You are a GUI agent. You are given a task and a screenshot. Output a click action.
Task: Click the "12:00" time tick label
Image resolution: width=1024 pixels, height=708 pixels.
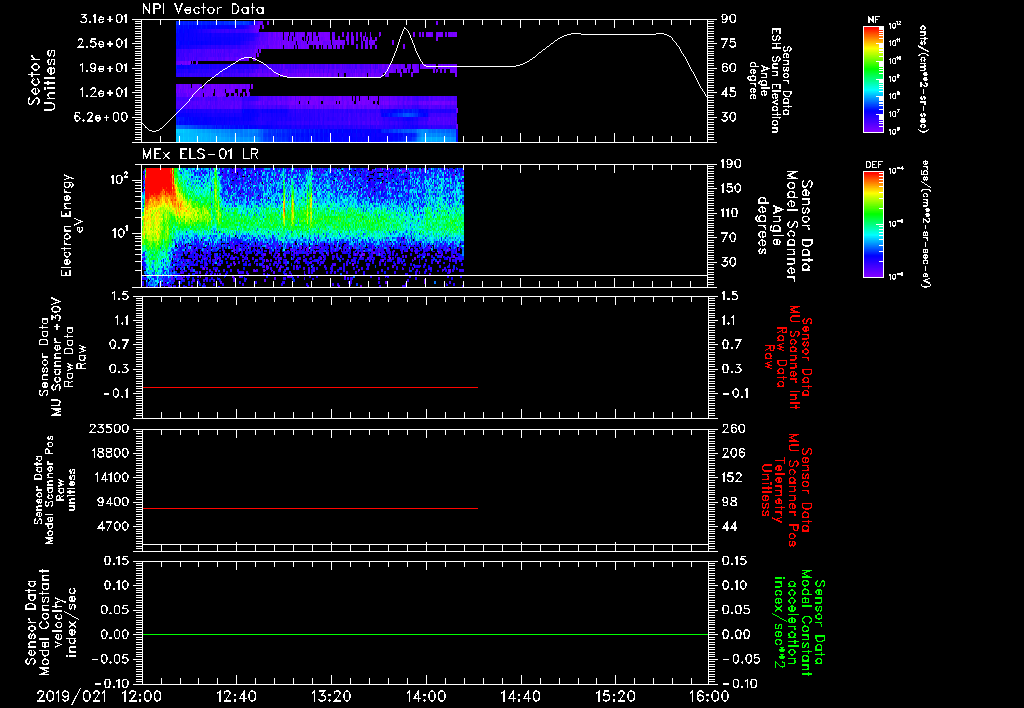click(x=142, y=697)
